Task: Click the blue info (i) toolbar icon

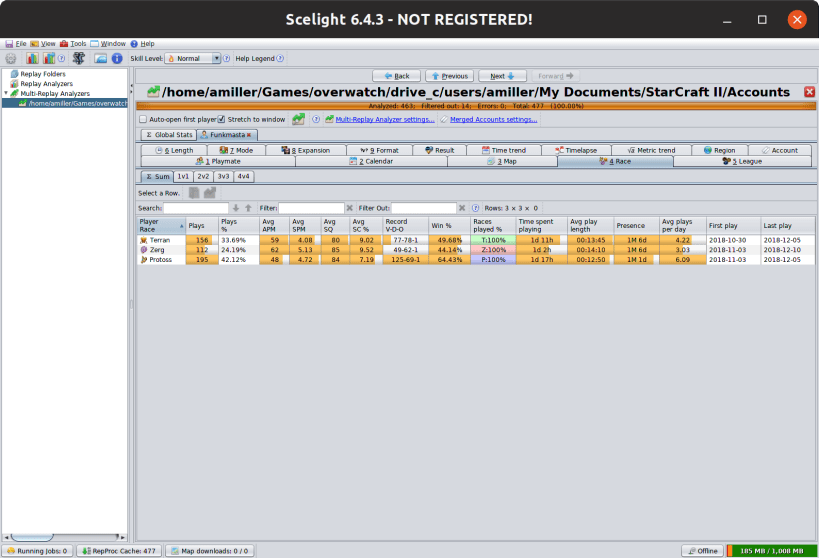Action: [117, 59]
